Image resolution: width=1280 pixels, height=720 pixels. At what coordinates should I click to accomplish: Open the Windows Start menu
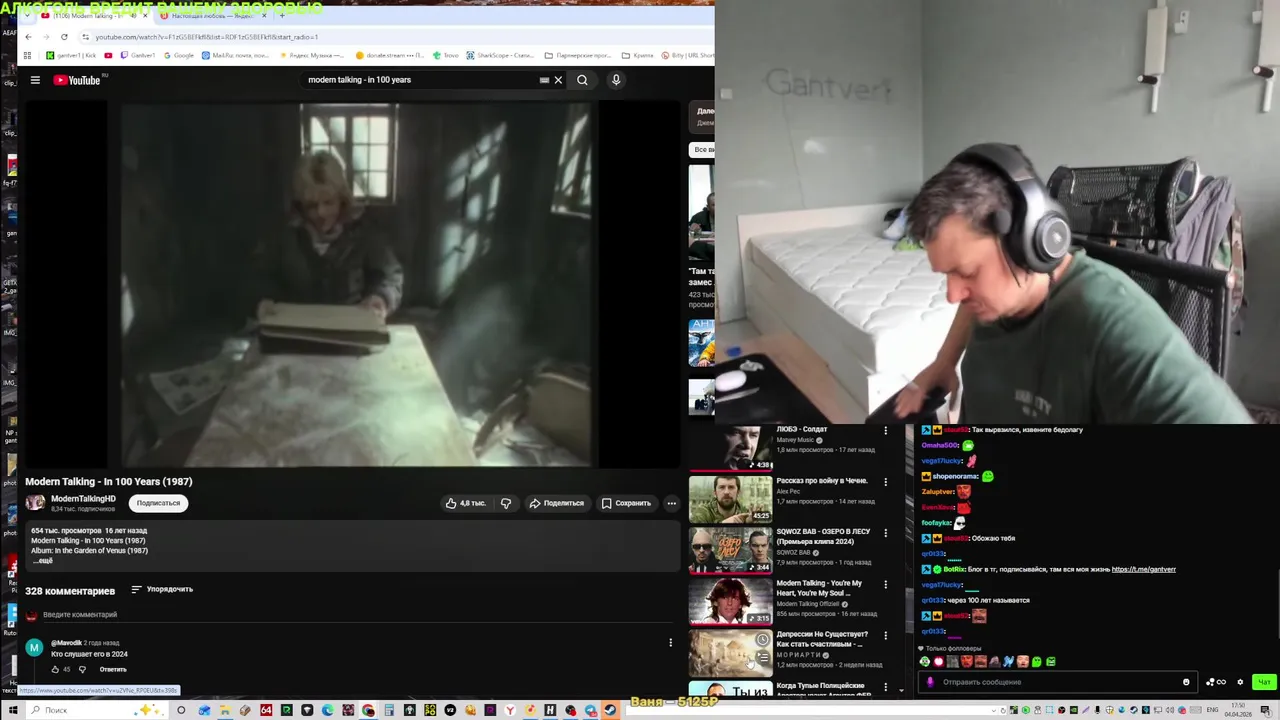click(x=13, y=710)
